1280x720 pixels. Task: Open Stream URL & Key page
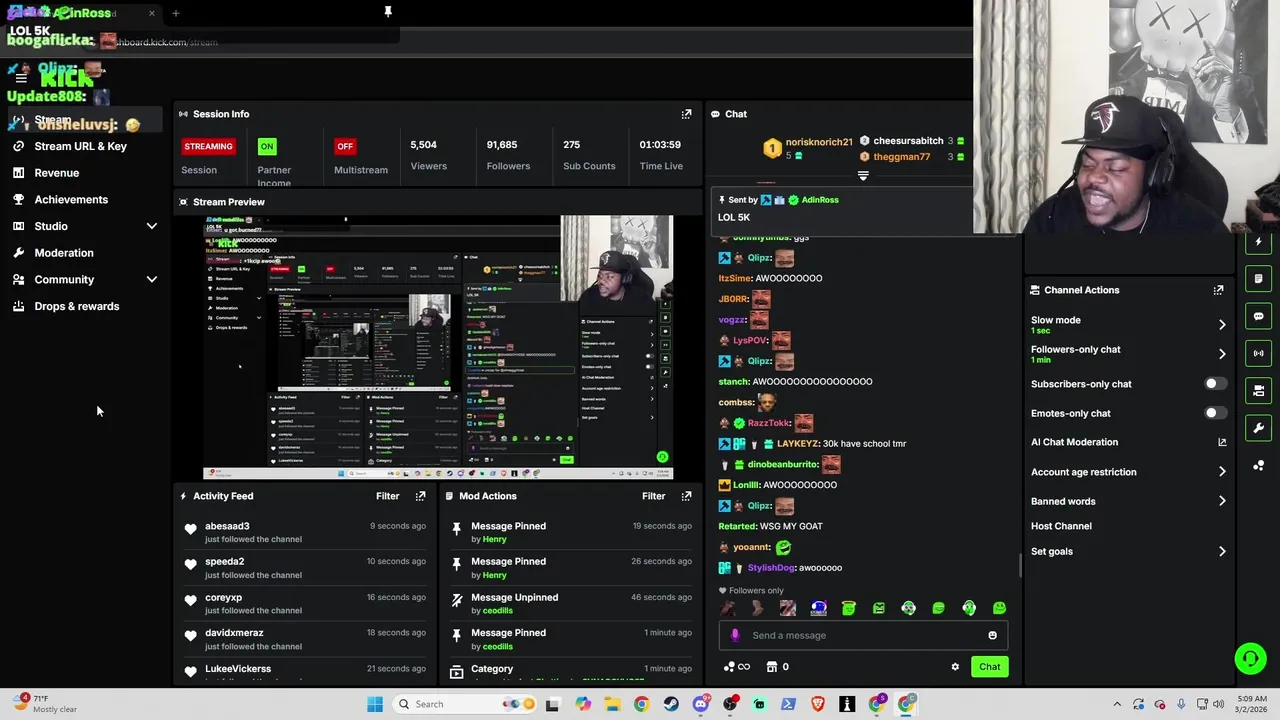point(80,146)
